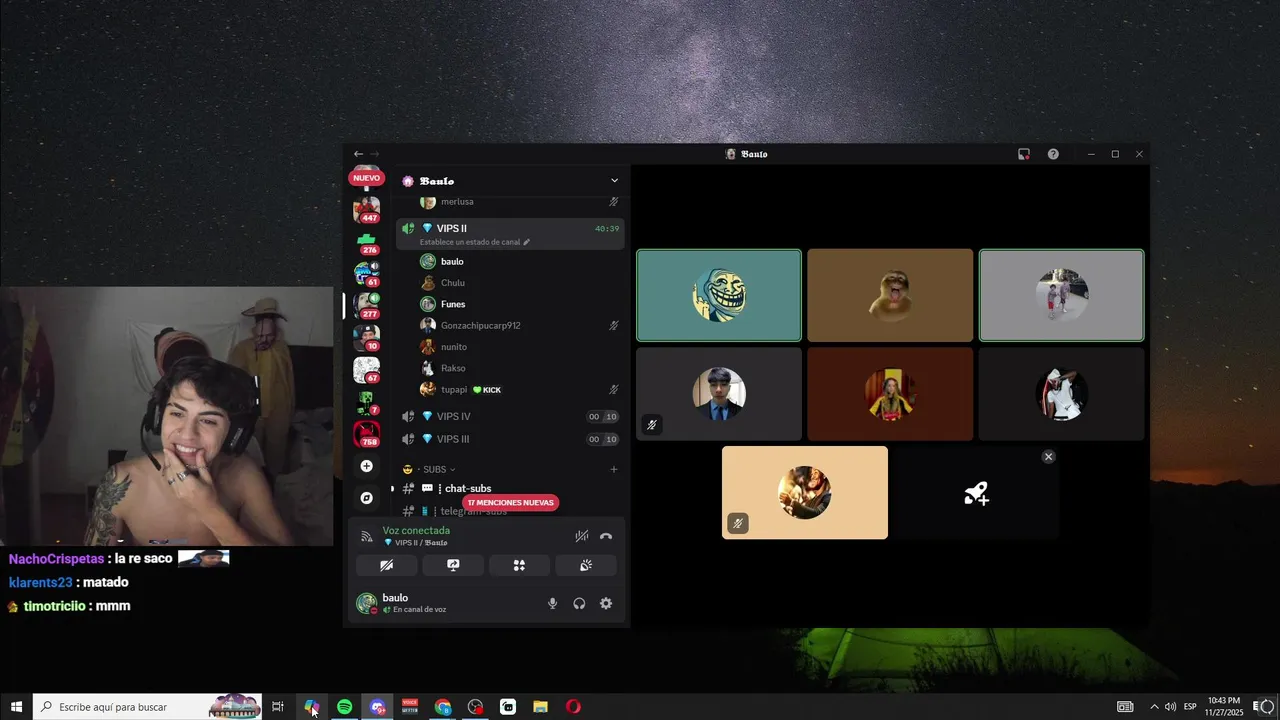The height and width of the screenshot is (720, 1280).
Task: Focus the troll face video tile
Action: click(x=719, y=295)
